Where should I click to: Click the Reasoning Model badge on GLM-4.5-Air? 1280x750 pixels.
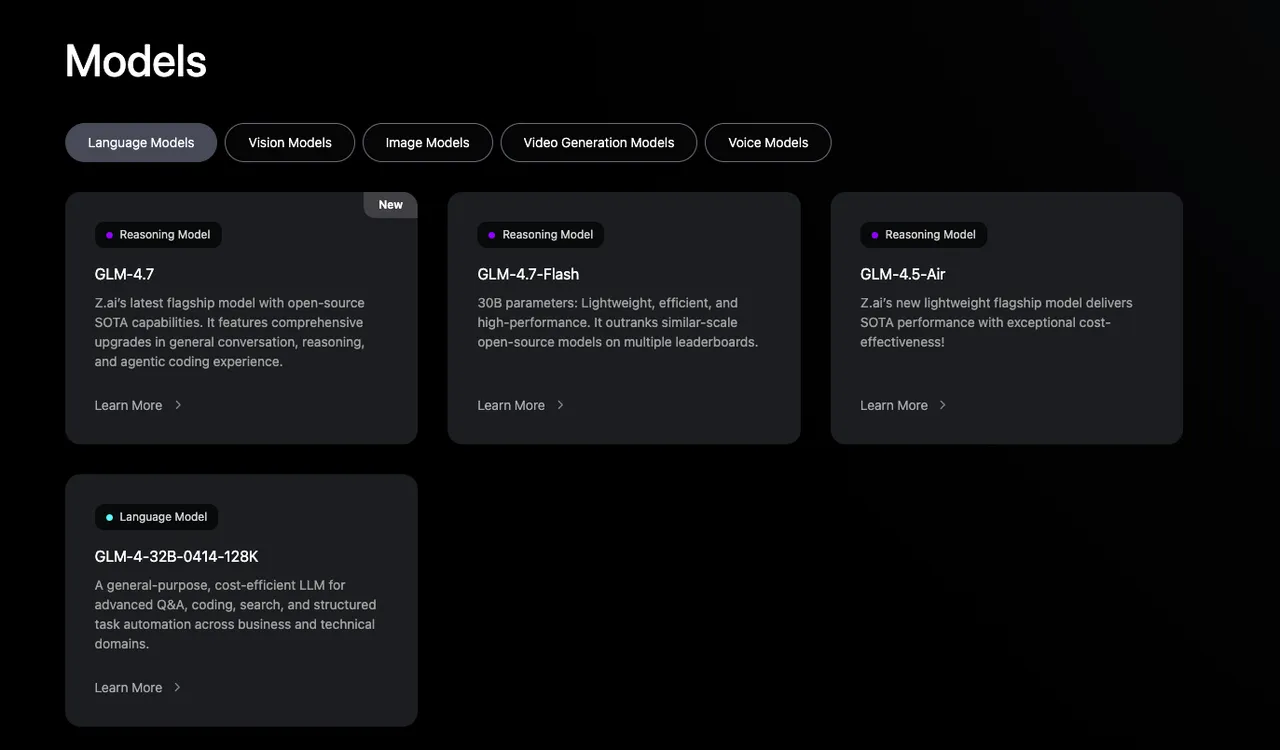point(923,235)
